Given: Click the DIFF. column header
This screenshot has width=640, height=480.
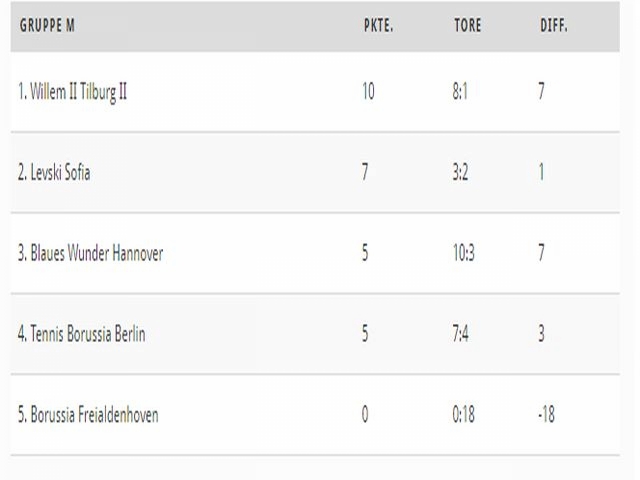Looking at the screenshot, I should (554, 26).
